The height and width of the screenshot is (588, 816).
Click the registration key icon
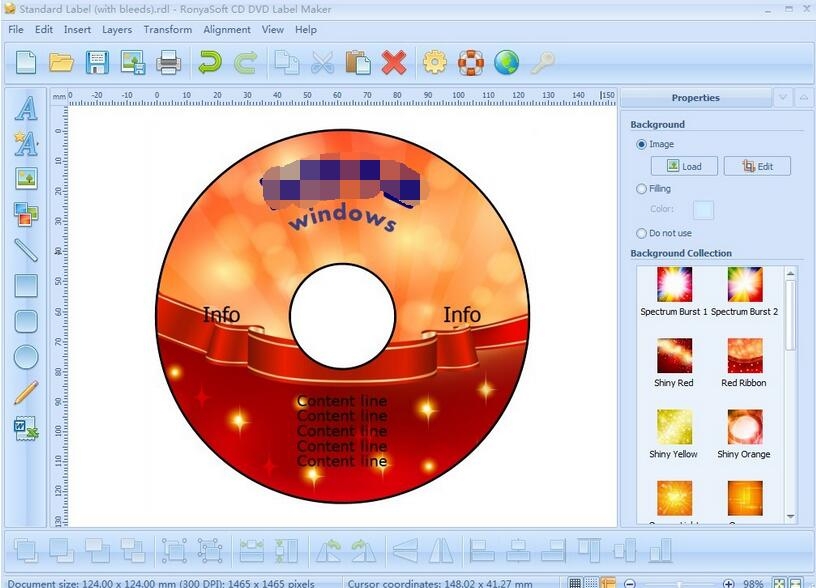pos(542,64)
